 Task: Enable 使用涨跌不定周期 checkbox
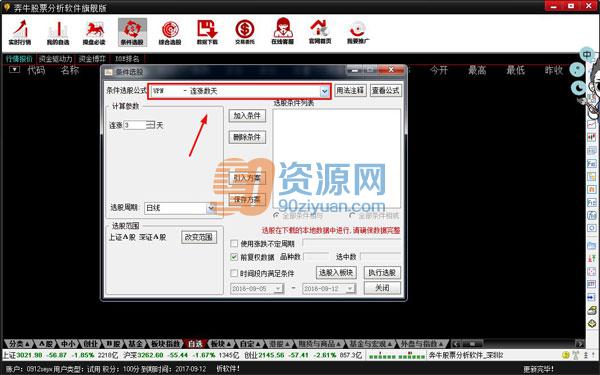coord(234,243)
